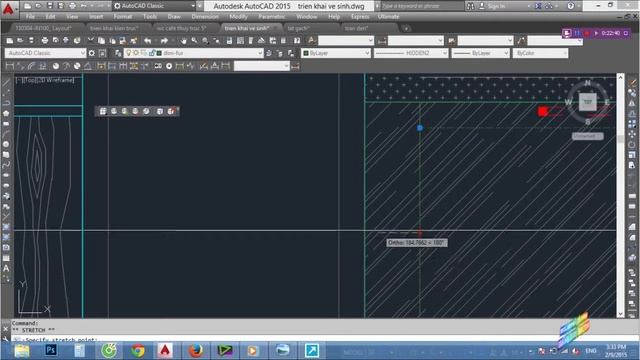Toggle current layer on/off light bulb
The image size is (640, 360).
[x=129, y=53]
